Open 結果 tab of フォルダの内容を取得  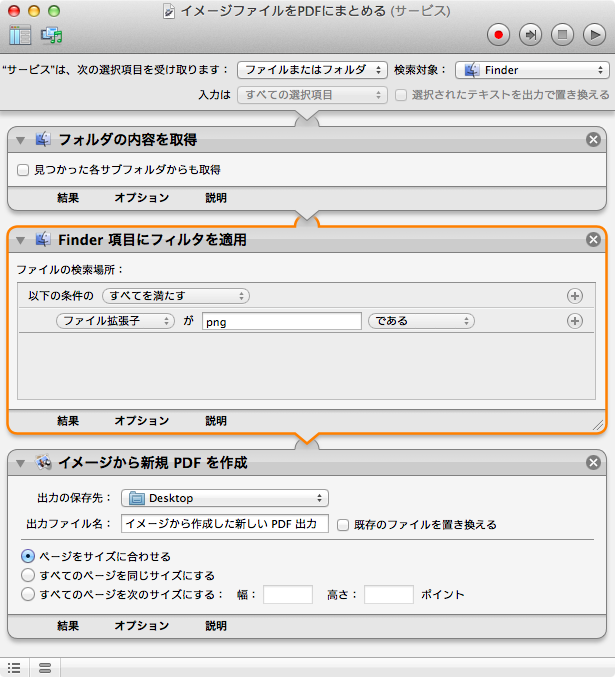click(68, 198)
